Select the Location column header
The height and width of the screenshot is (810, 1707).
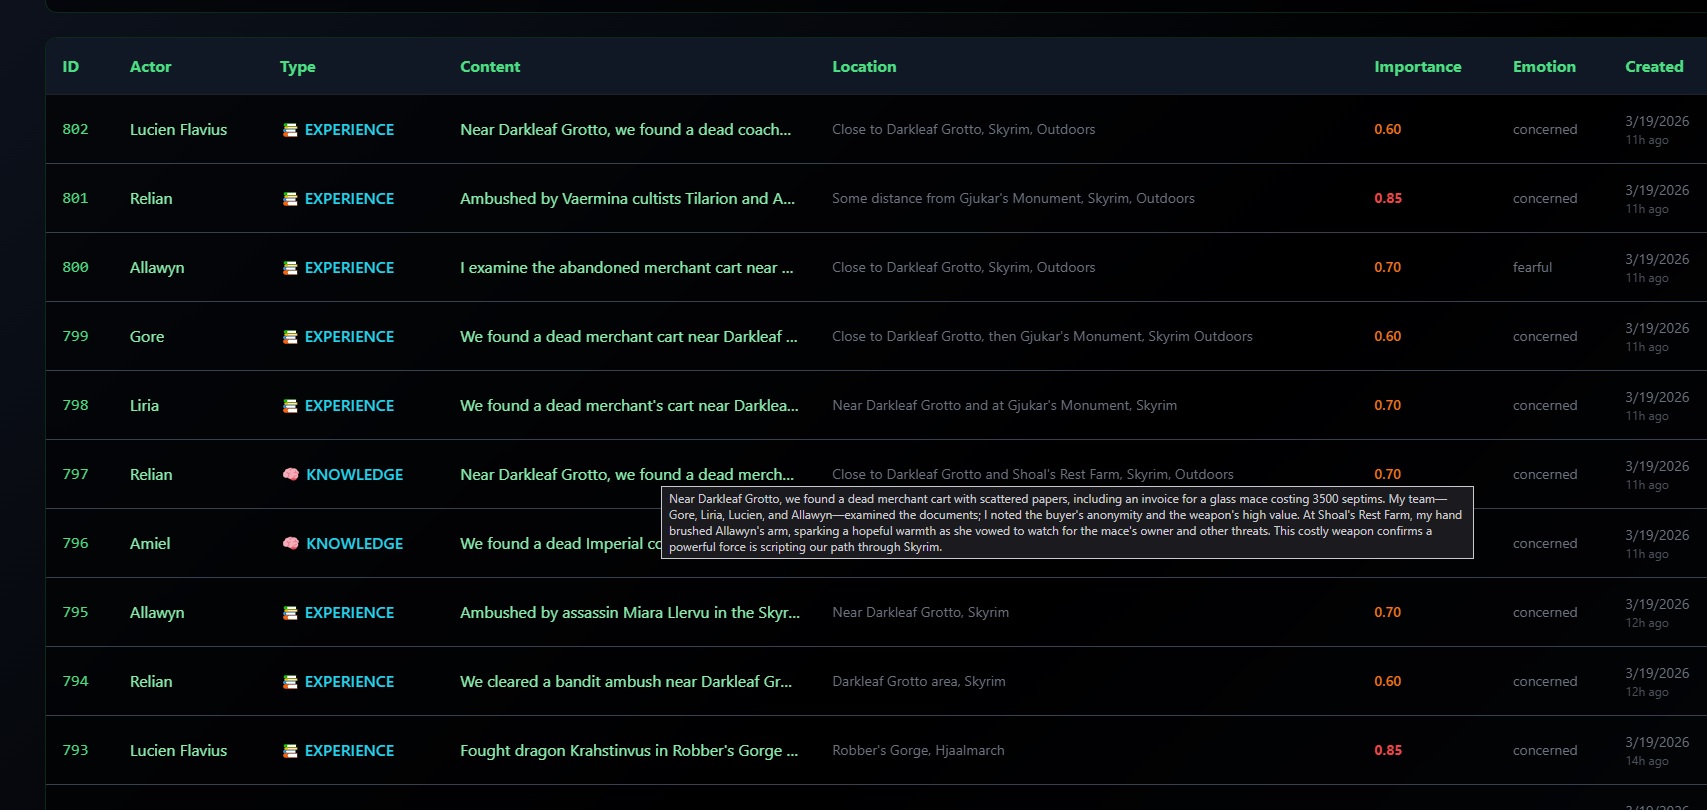click(864, 67)
